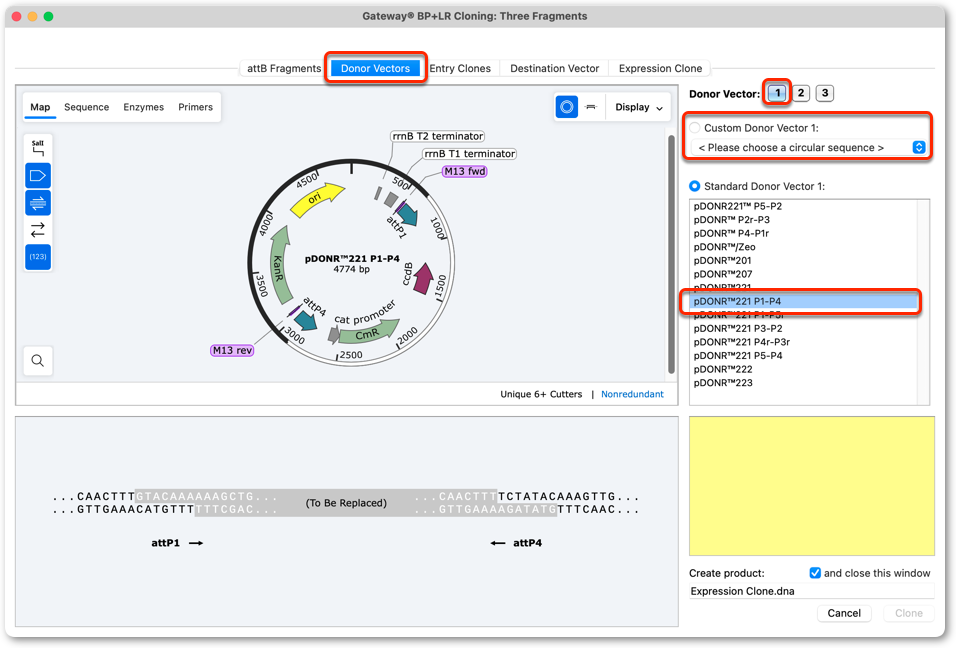This screenshot has width=956, height=648.
Task: Select pDONR221 P1-P4 in the list
Action: tap(804, 301)
